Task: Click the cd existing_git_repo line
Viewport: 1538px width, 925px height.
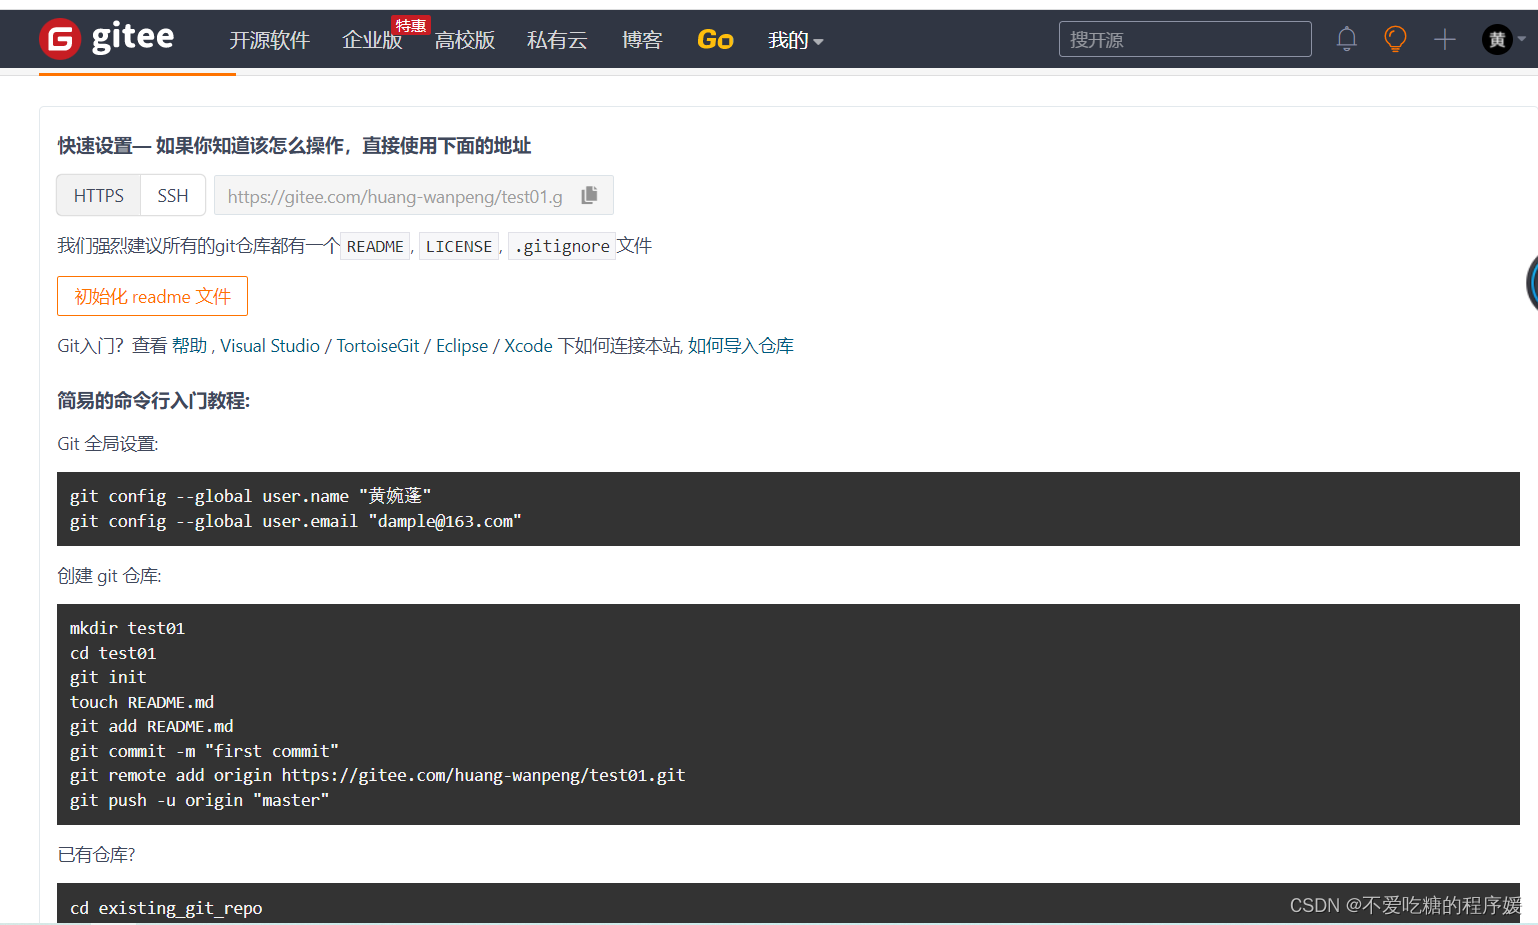Action: tap(166, 908)
